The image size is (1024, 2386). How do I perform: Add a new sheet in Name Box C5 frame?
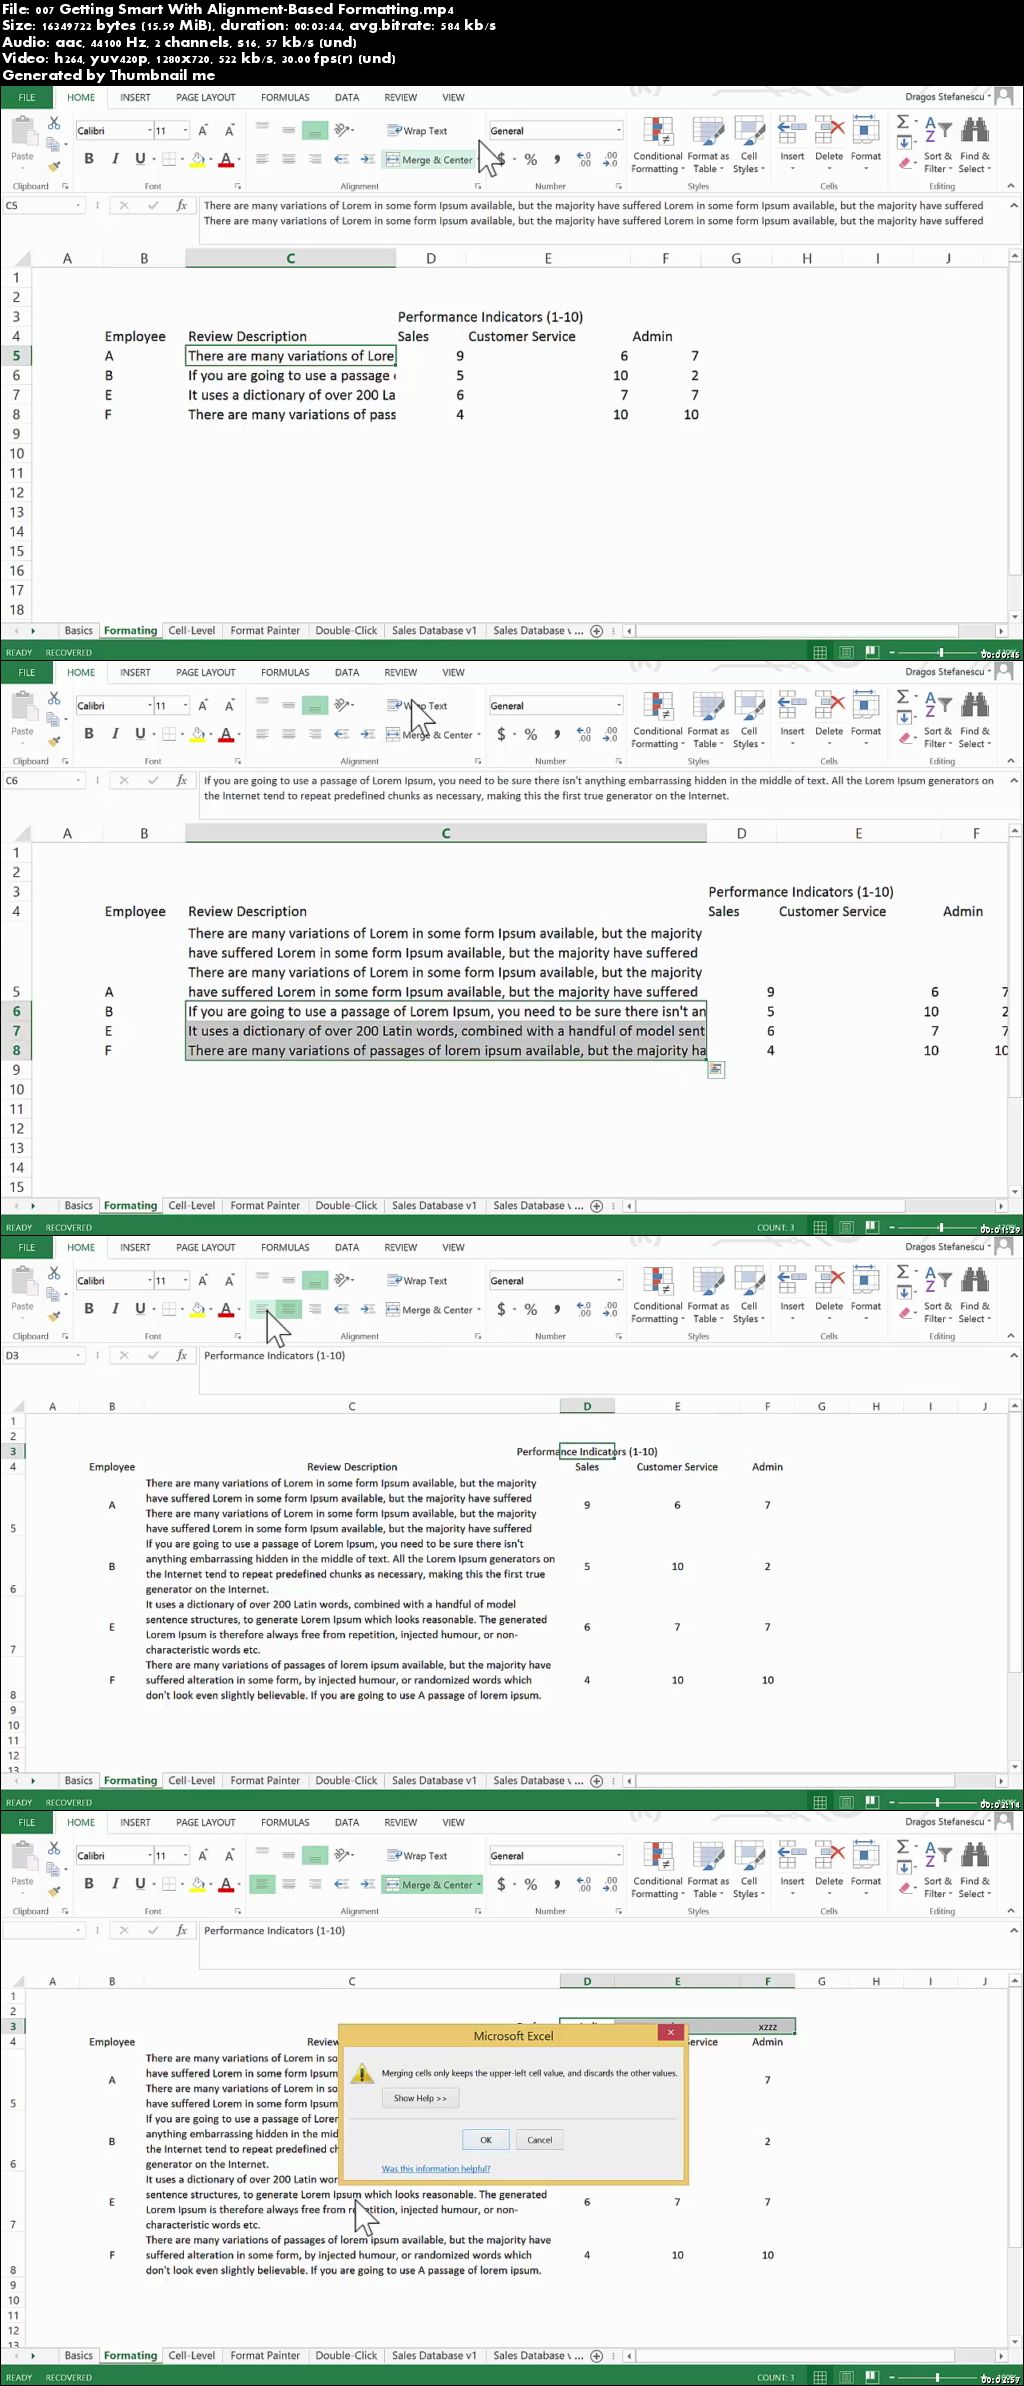597,631
